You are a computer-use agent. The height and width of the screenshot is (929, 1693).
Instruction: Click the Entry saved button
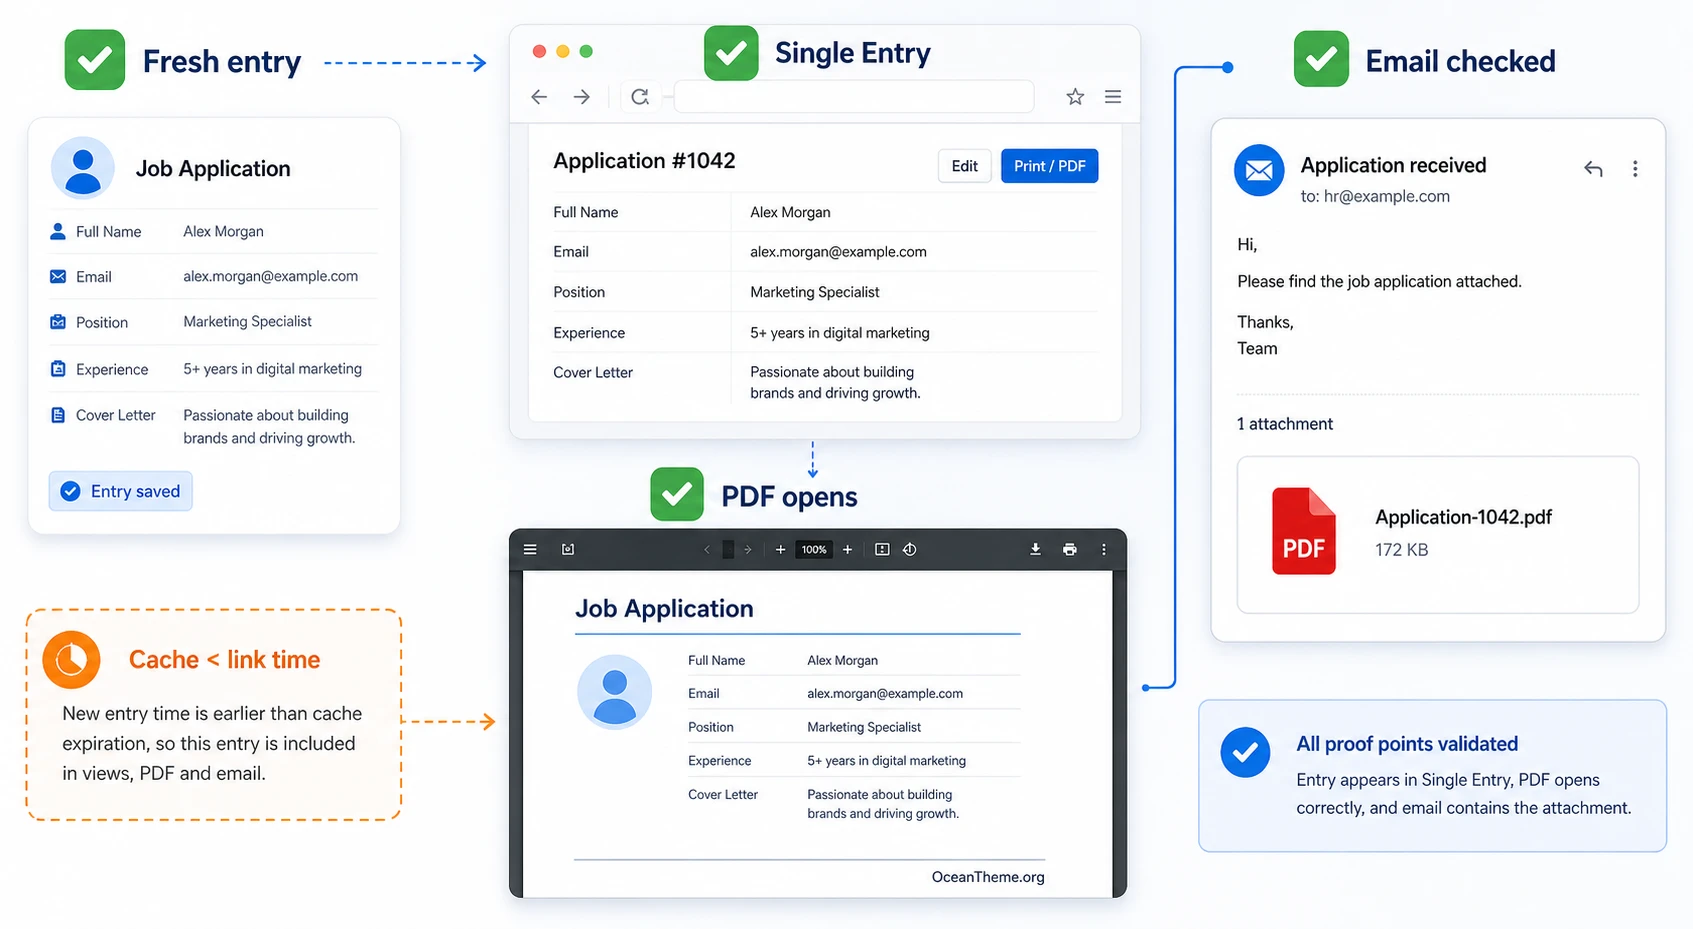click(121, 491)
